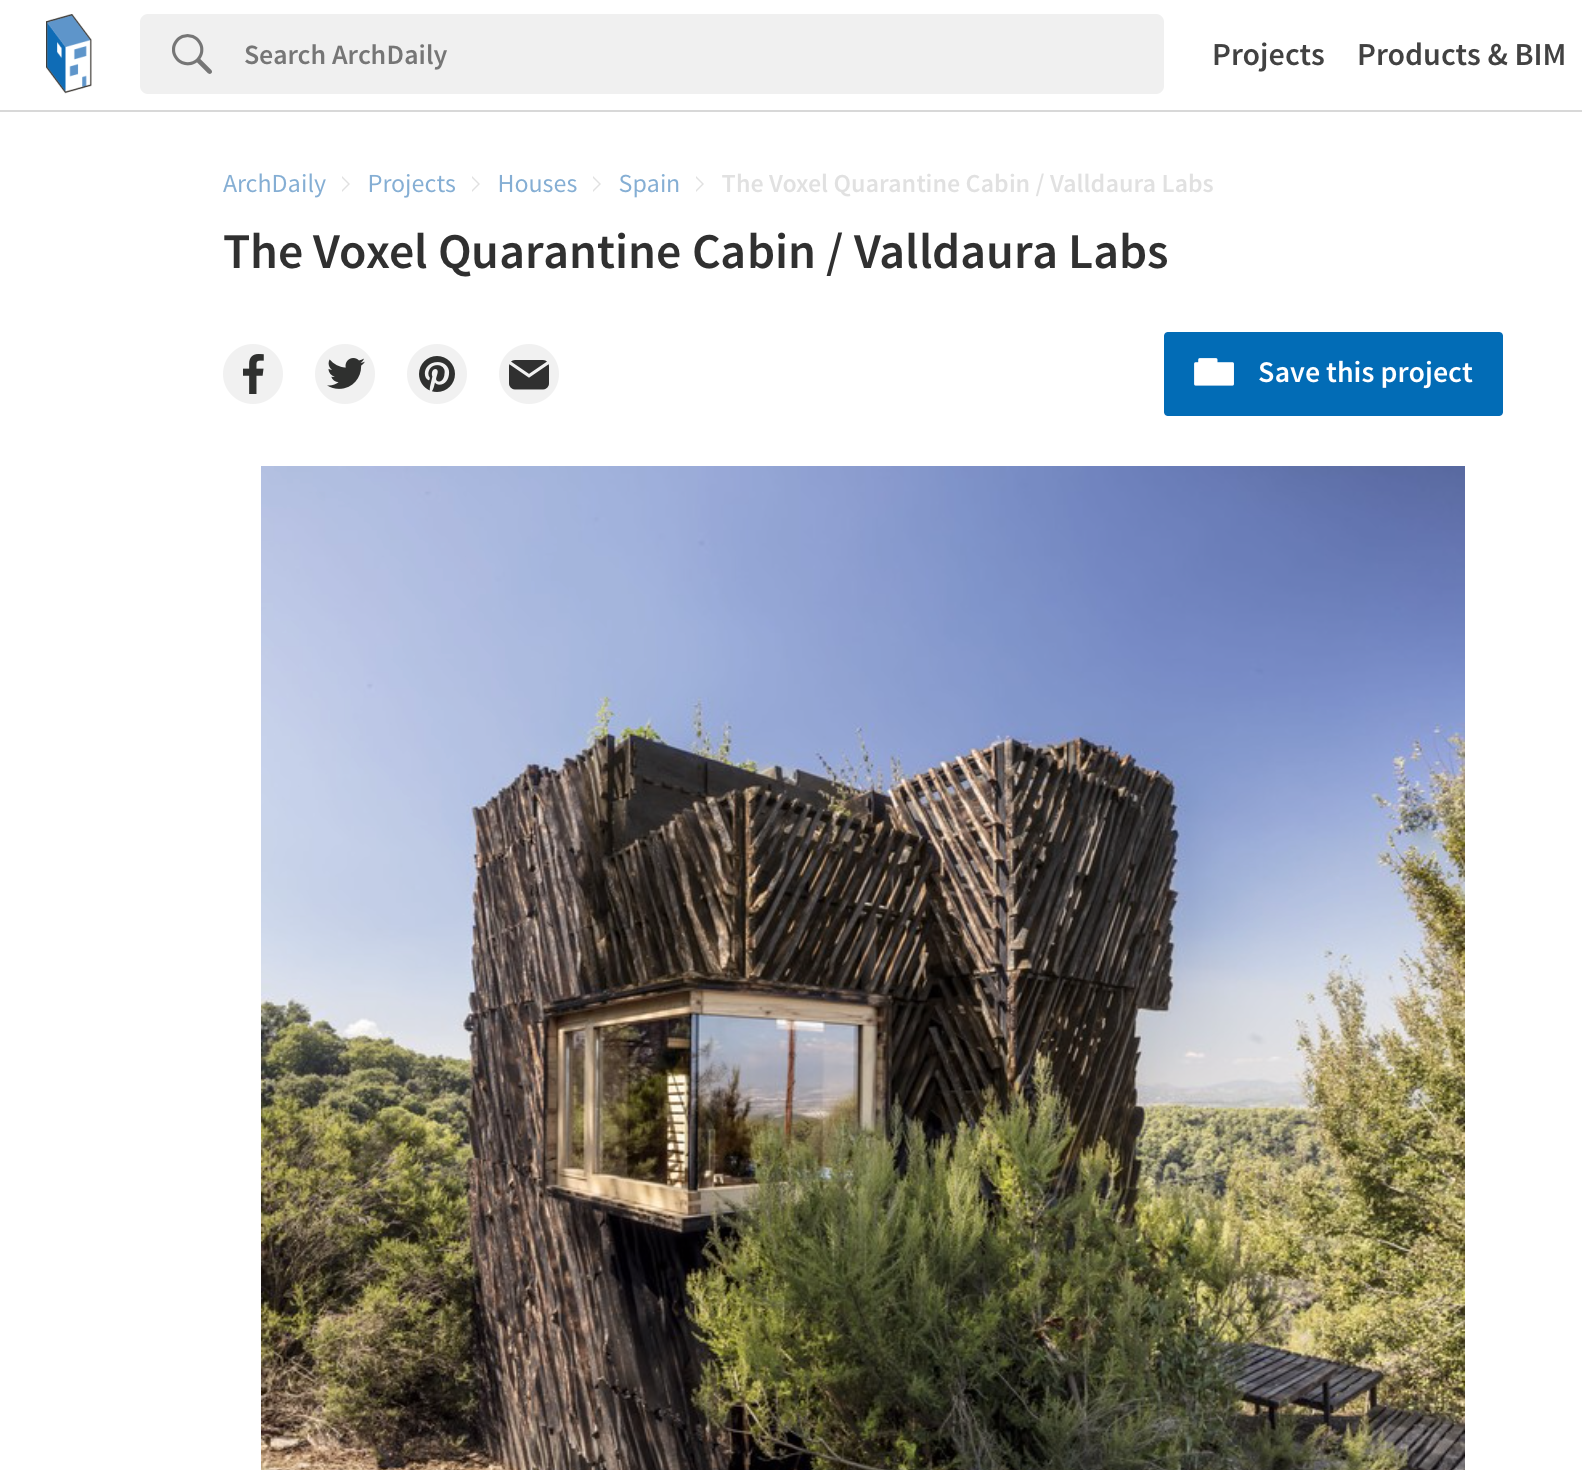Screen dimensions: 1582x1470
Task: Share the project on Twitter
Action: pos(345,374)
